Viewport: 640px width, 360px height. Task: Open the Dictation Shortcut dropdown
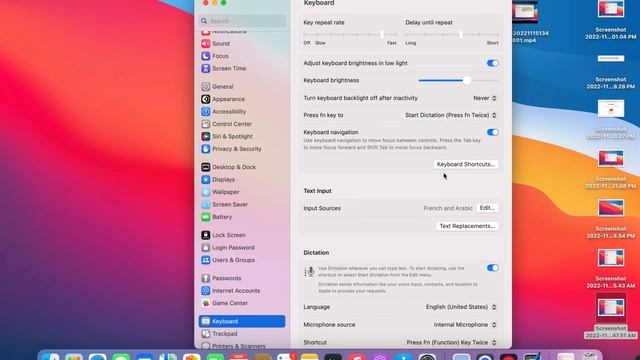pyautogui.click(x=451, y=342)
